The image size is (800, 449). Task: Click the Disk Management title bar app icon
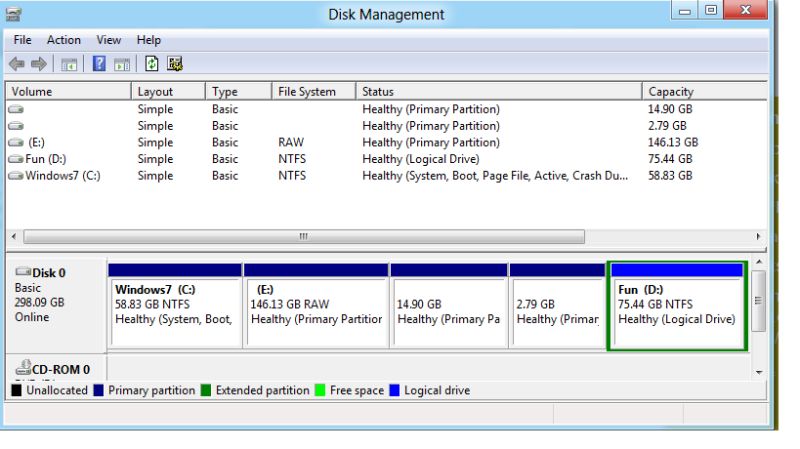pos(14,14)
